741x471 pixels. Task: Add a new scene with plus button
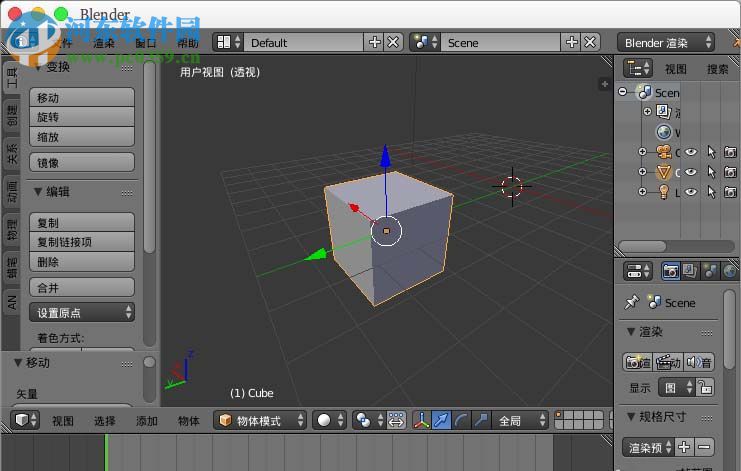571,43
